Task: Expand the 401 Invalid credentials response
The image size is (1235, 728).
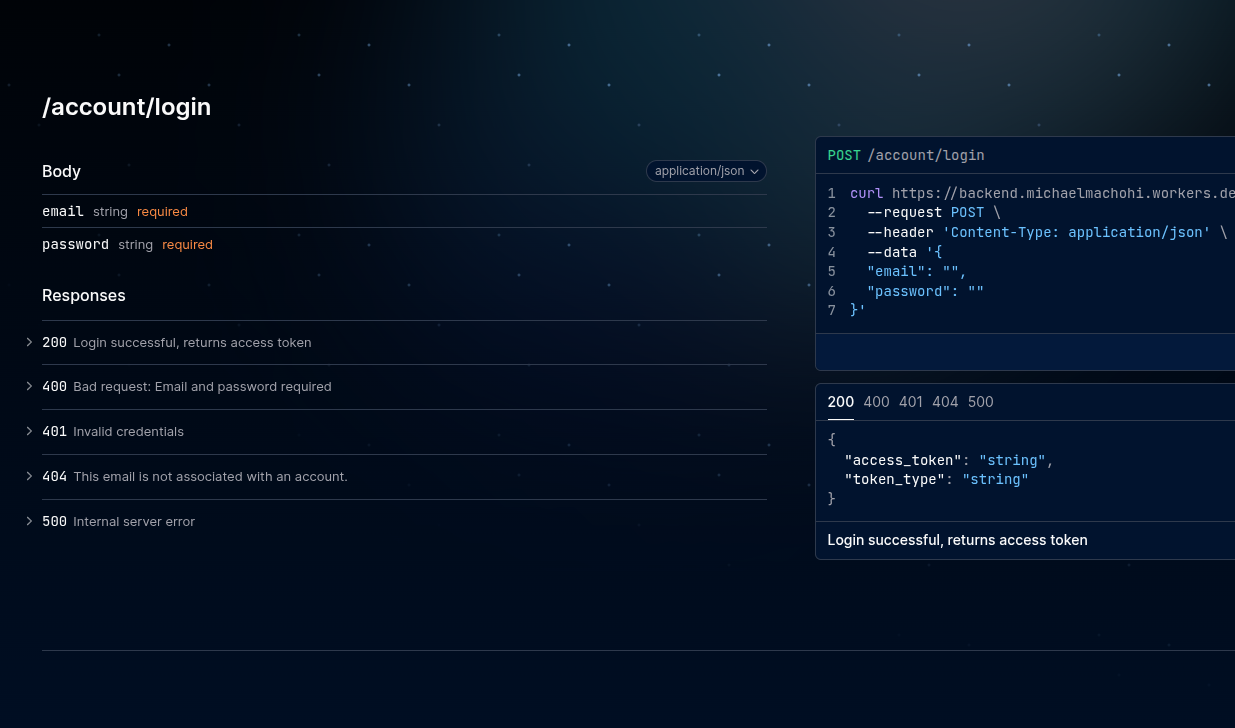Action: coord(112,432)
